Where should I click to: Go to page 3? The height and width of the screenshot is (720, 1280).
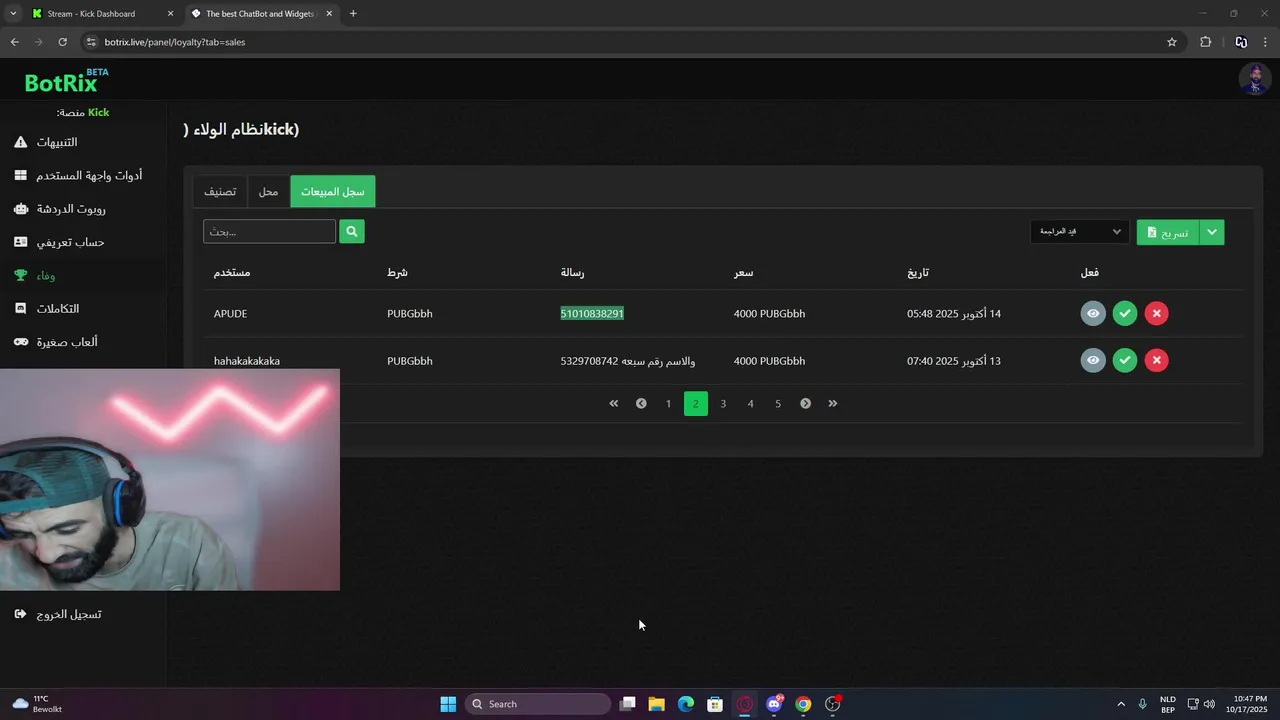(723, 403)
